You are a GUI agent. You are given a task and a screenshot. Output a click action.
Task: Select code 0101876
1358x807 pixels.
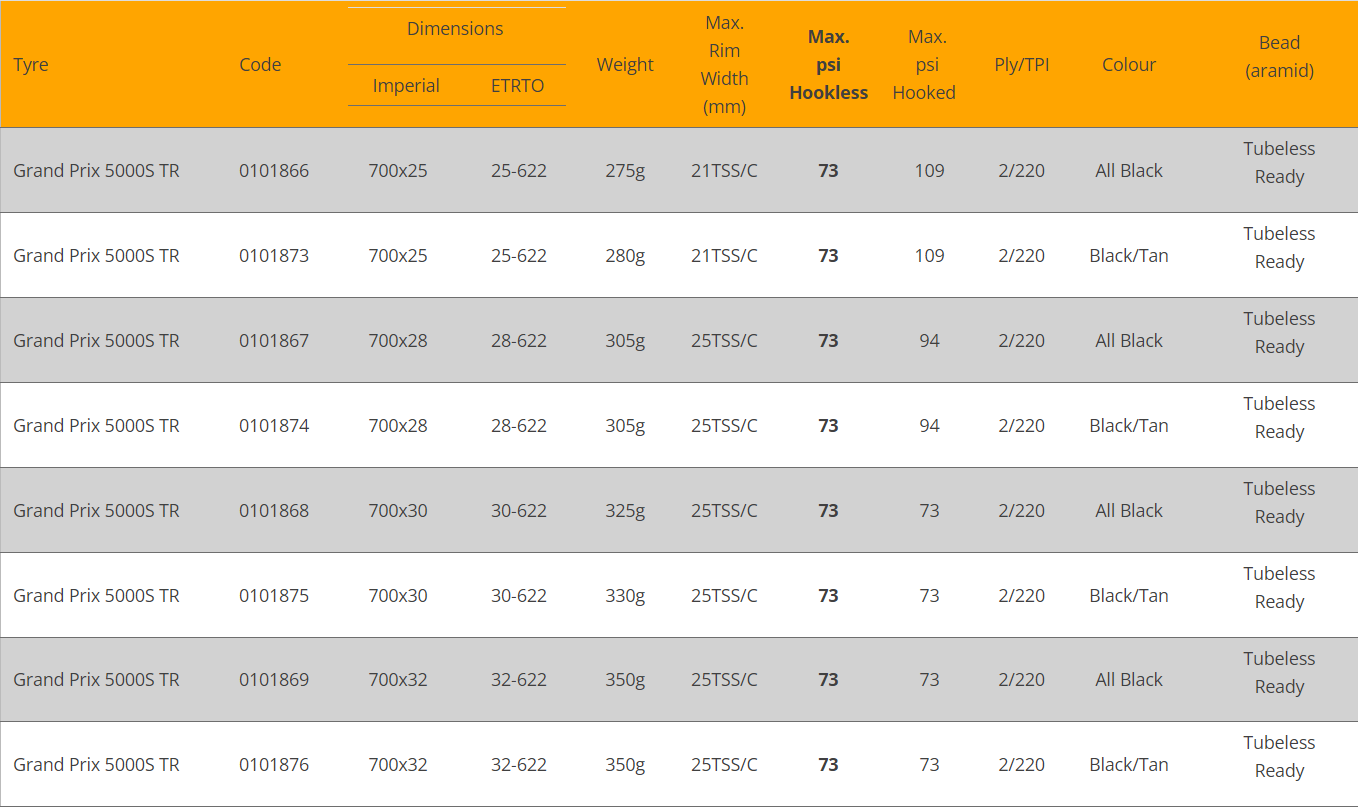274,765
